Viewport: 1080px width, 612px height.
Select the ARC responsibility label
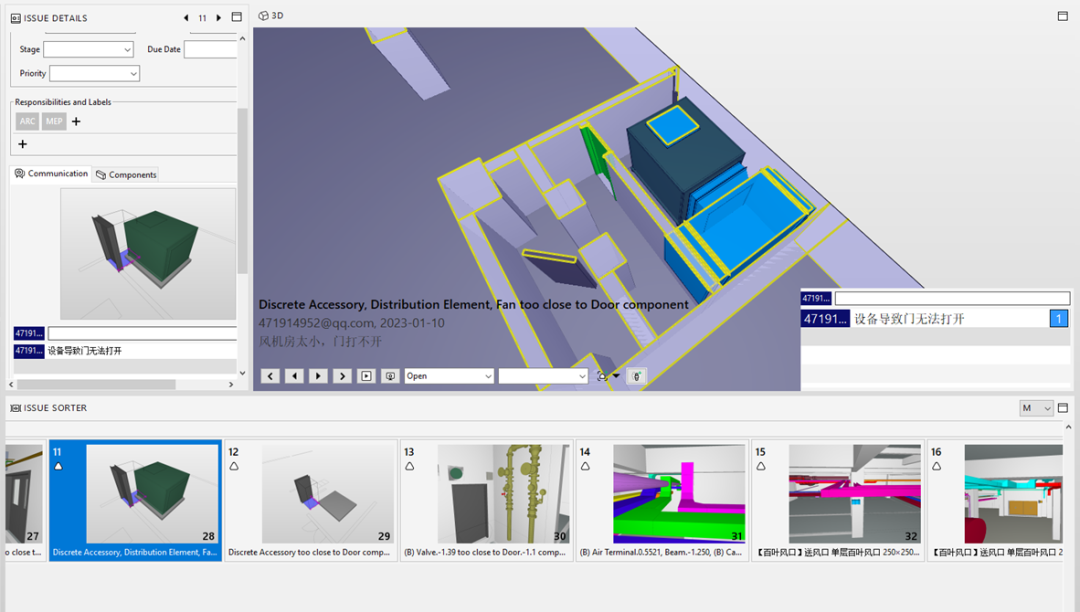coord(27,121)
